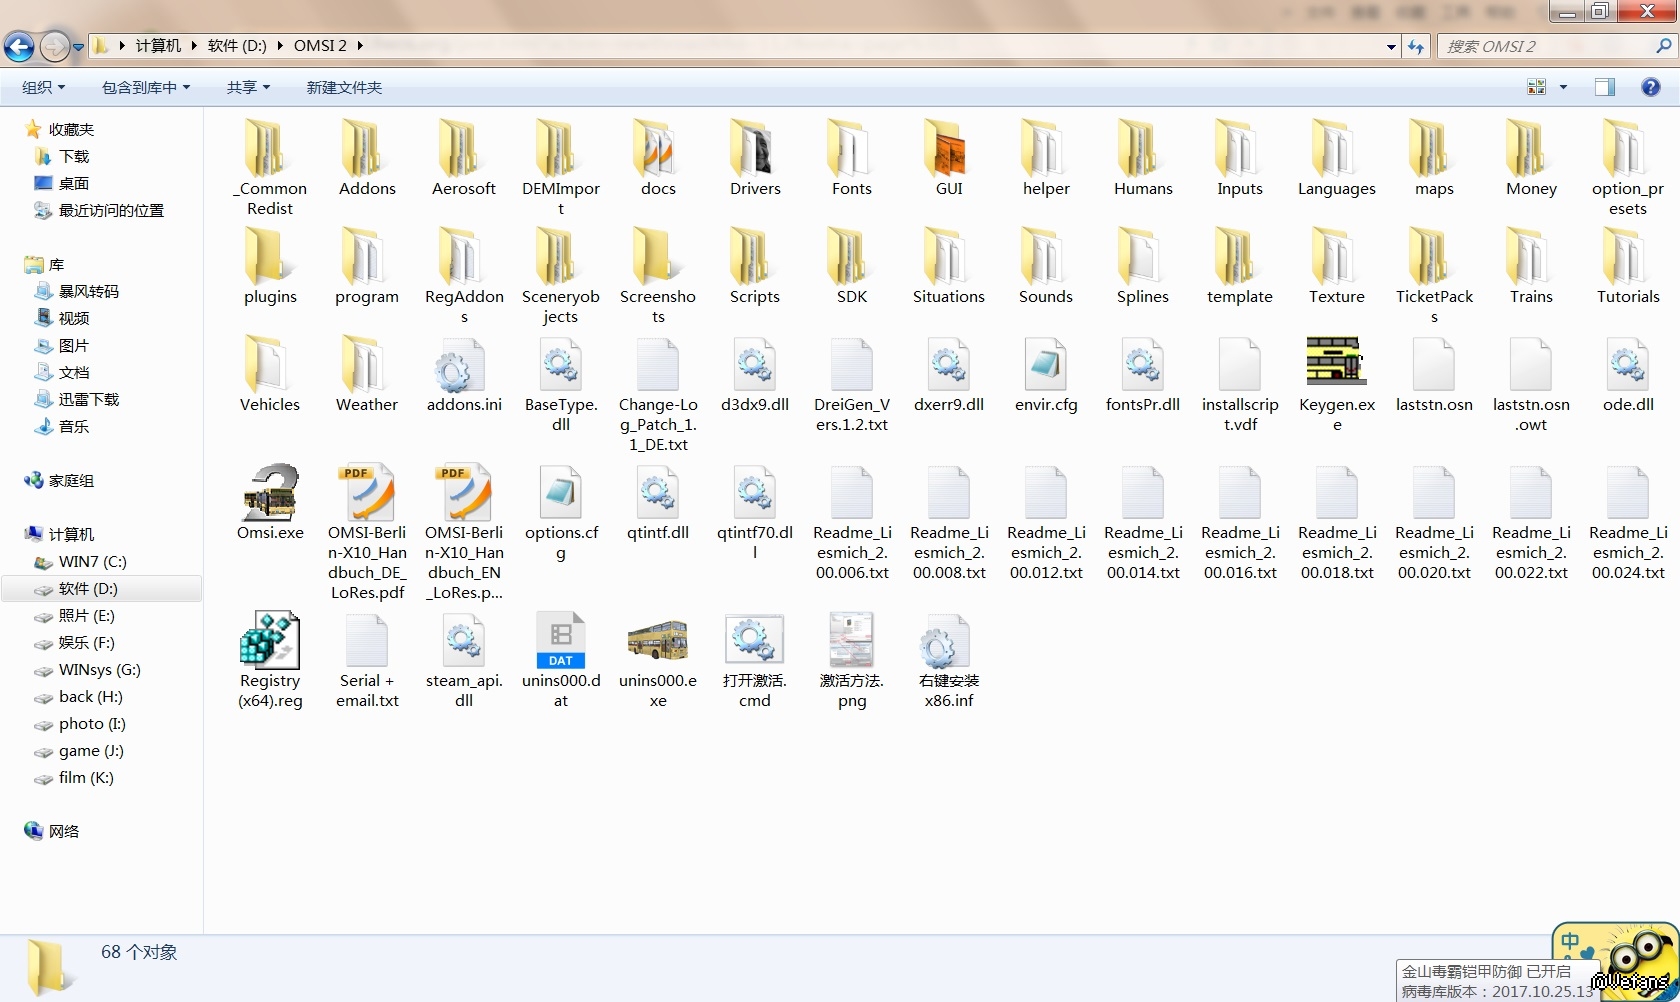Click the back navigation button
This screenshot has height=1002, width=1680.
coord(19,46)
